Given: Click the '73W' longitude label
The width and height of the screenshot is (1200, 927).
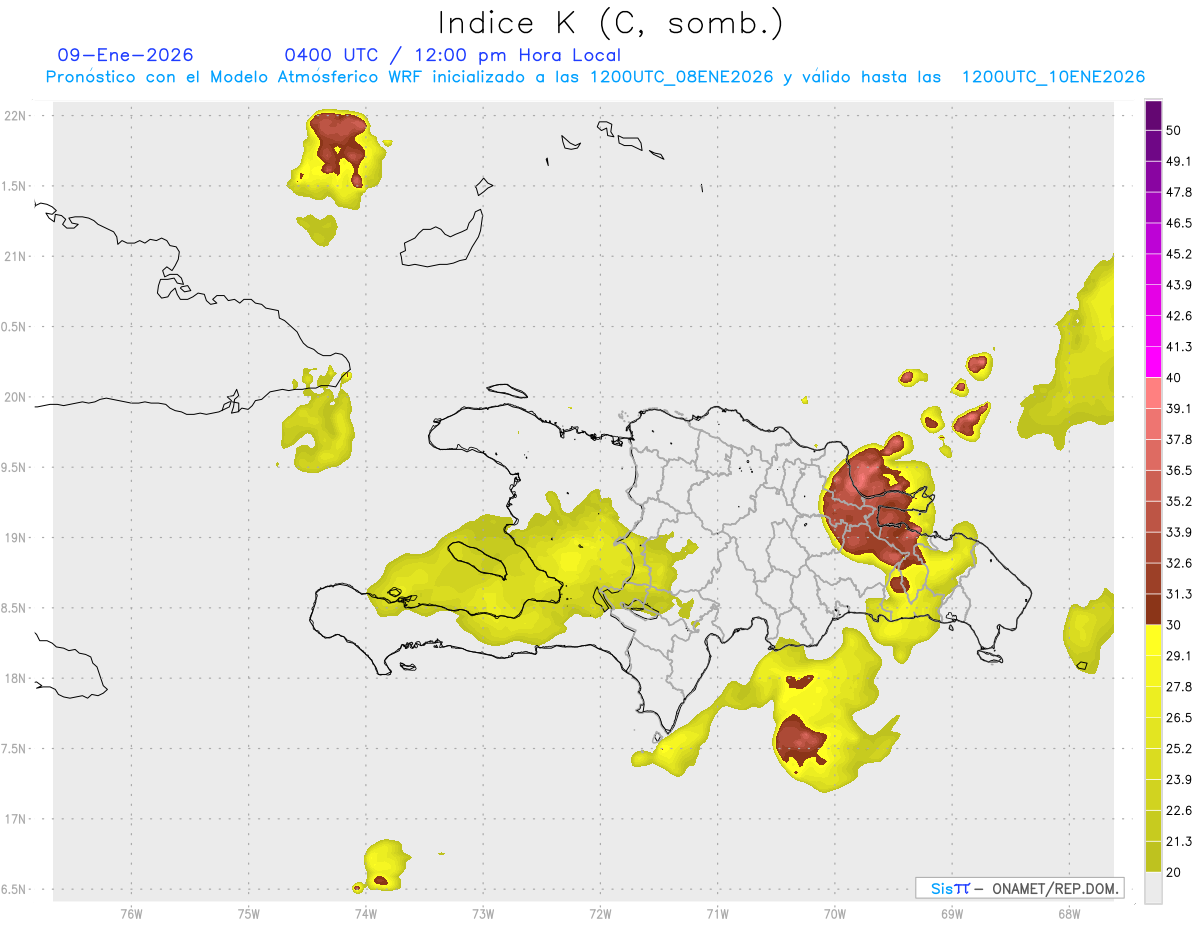Looking at the screenshot, I should coord(483,913).
